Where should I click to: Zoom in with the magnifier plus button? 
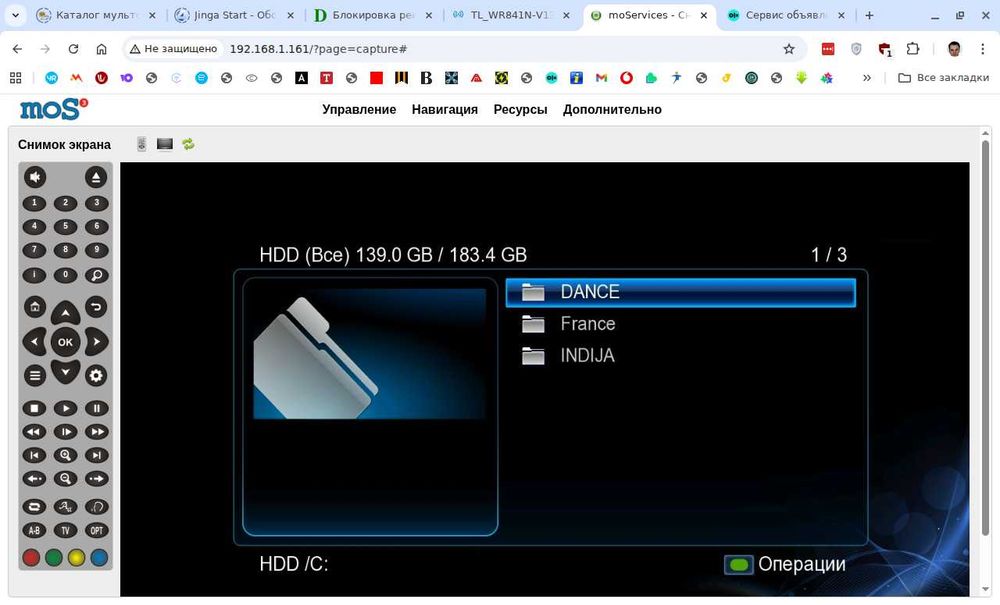click(x=65, y=455)
